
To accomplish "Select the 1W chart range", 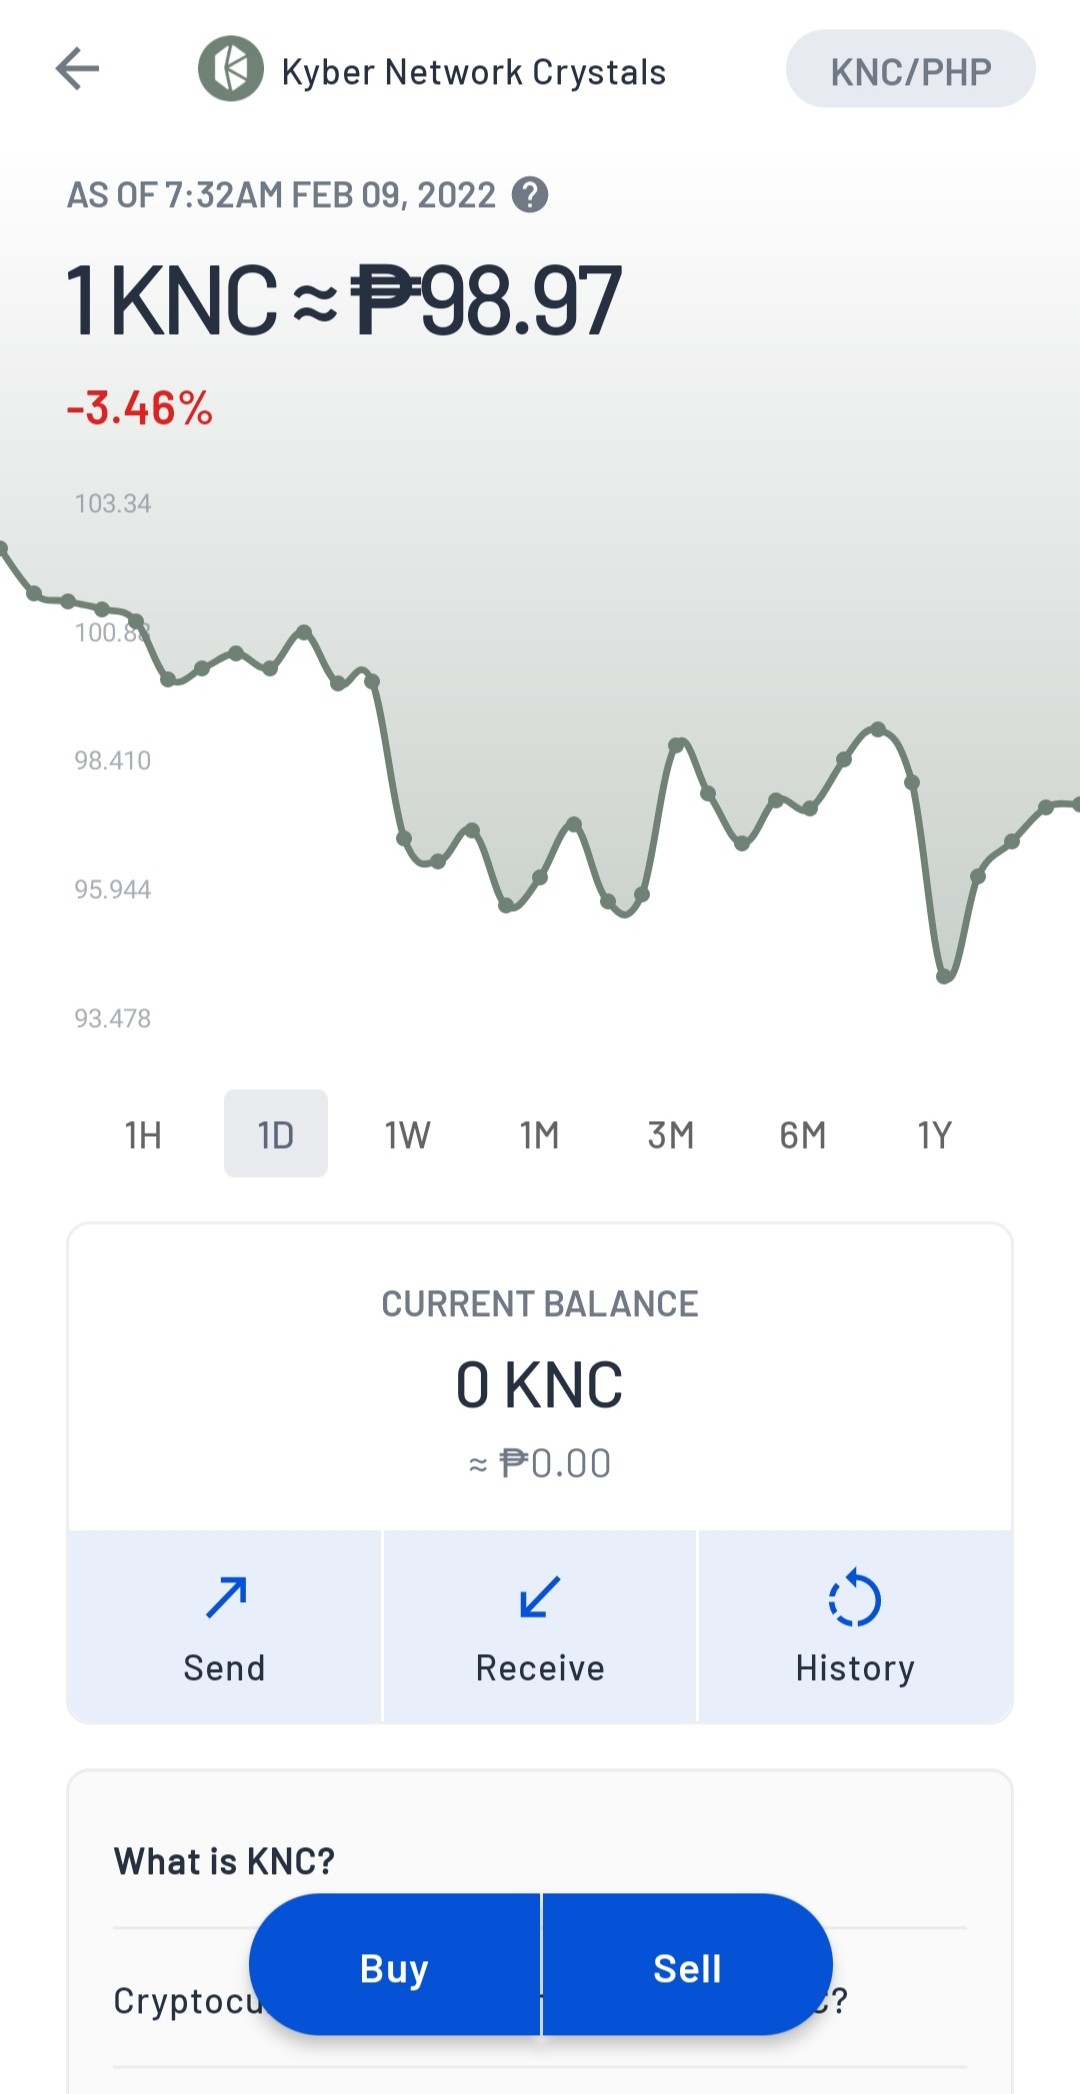I will click(x=408, y=1135).
